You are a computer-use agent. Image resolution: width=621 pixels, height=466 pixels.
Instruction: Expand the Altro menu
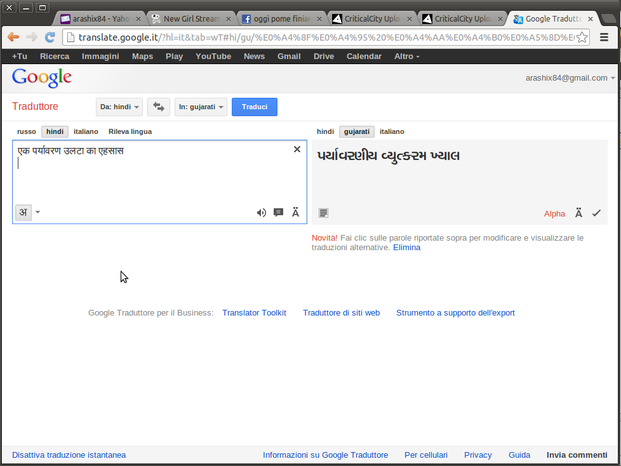(x=406, y=56)
